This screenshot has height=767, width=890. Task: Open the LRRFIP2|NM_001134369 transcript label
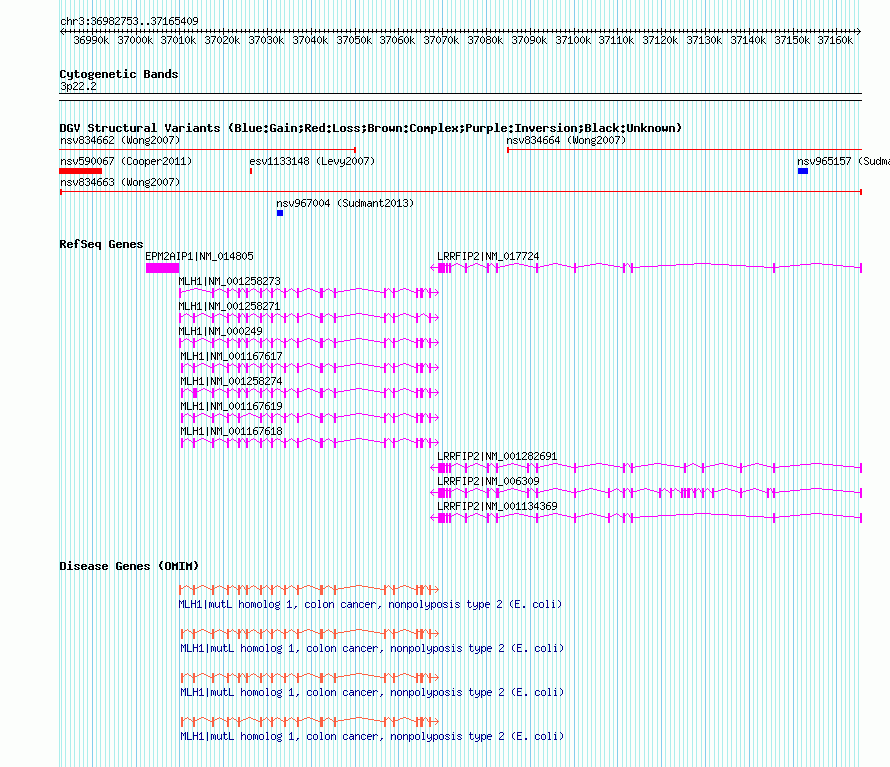click(x=497, y=506)
